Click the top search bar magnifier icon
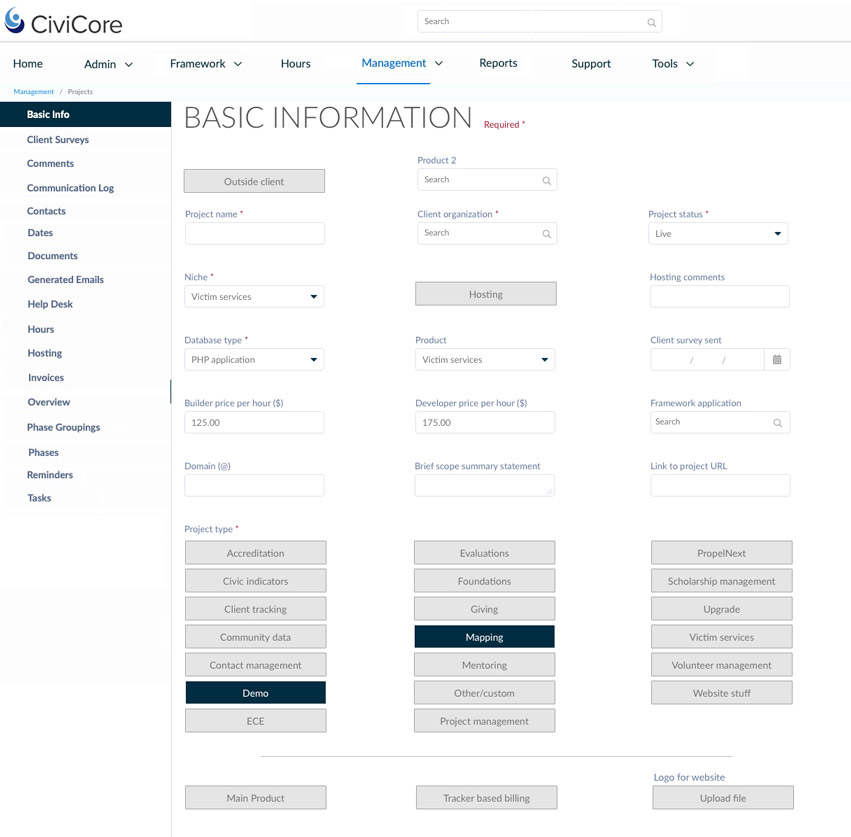This screenshot has width=851, height=837. [651, 22]
